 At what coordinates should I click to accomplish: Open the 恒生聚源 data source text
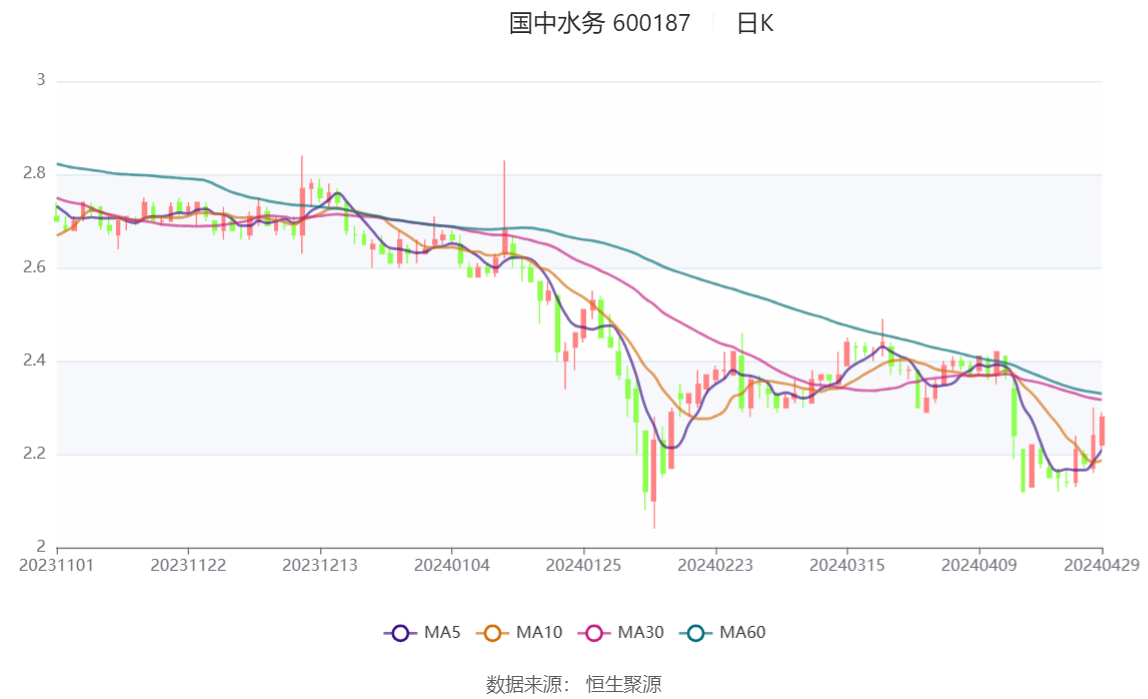point(623,685)
